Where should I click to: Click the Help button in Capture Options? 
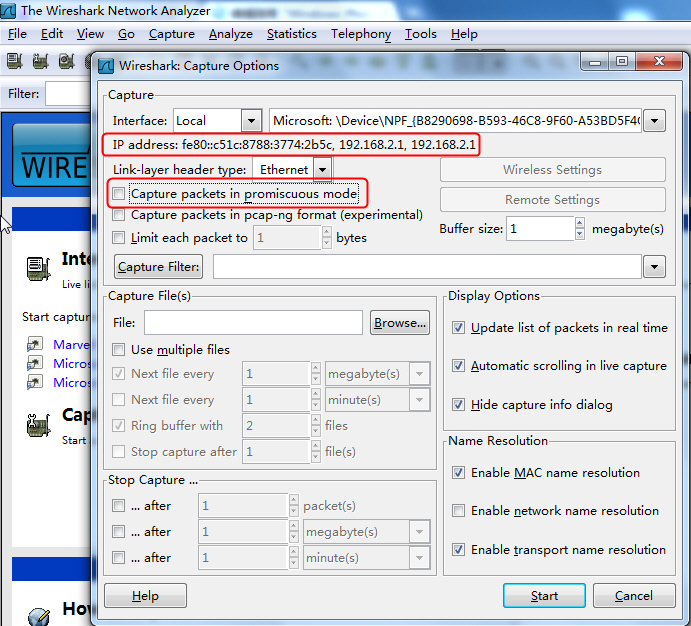[145, 596]
